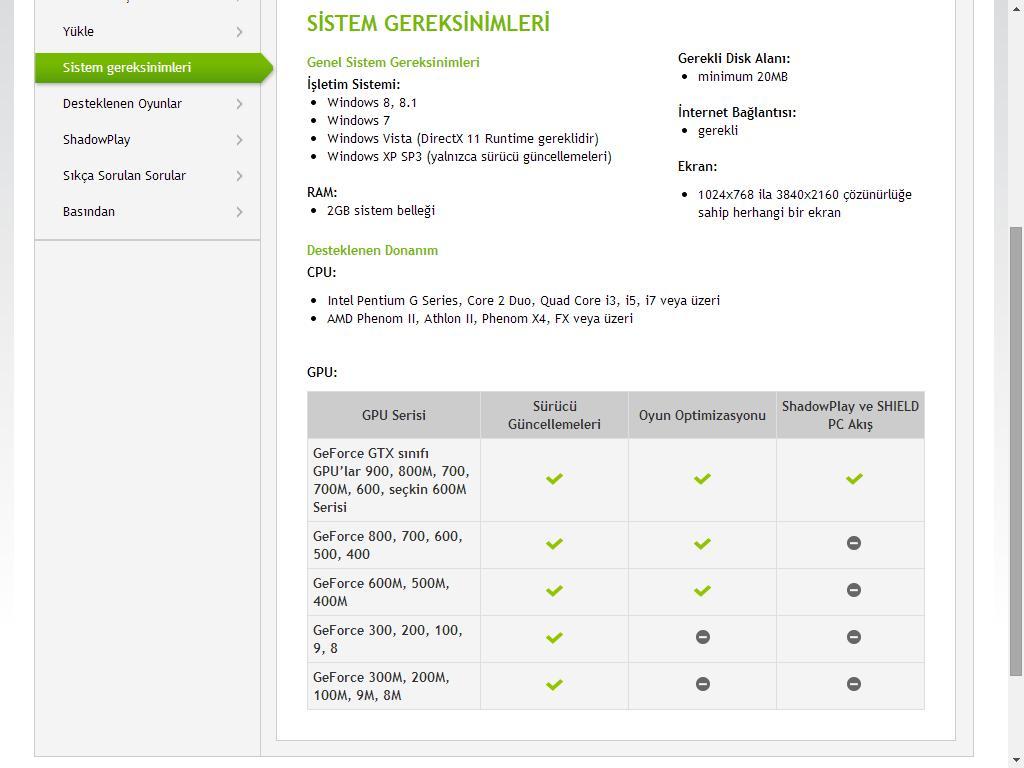Expand the Yükle menu arrow

(x=239, y=32)
